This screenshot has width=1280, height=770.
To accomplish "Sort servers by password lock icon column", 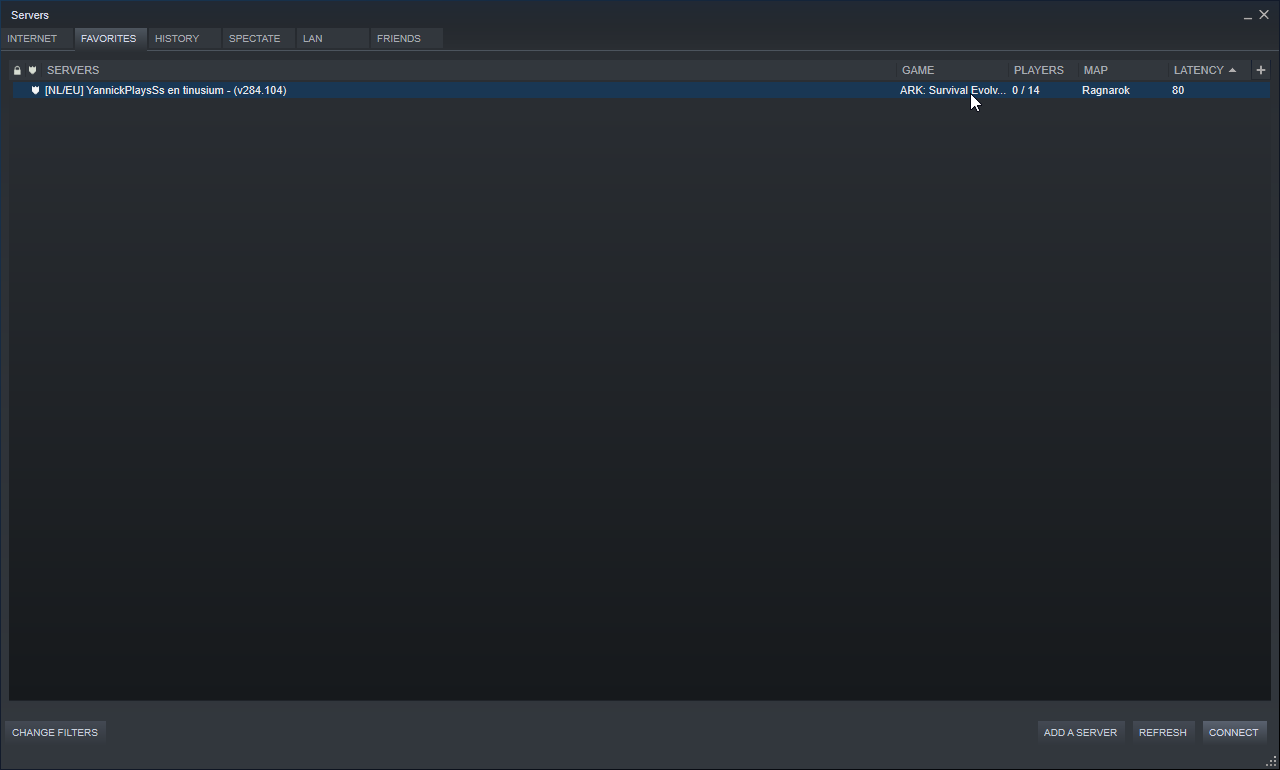I will [17, 70].
